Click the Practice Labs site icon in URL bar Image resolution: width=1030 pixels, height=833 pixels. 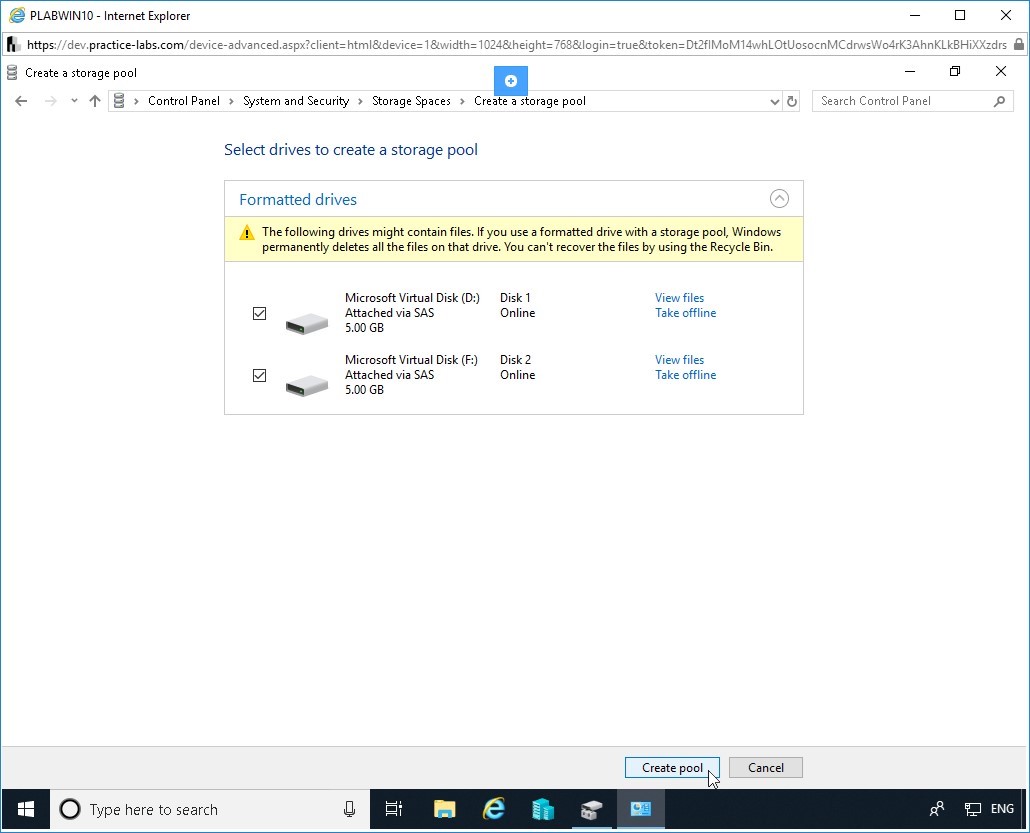(x=13, y=45)
